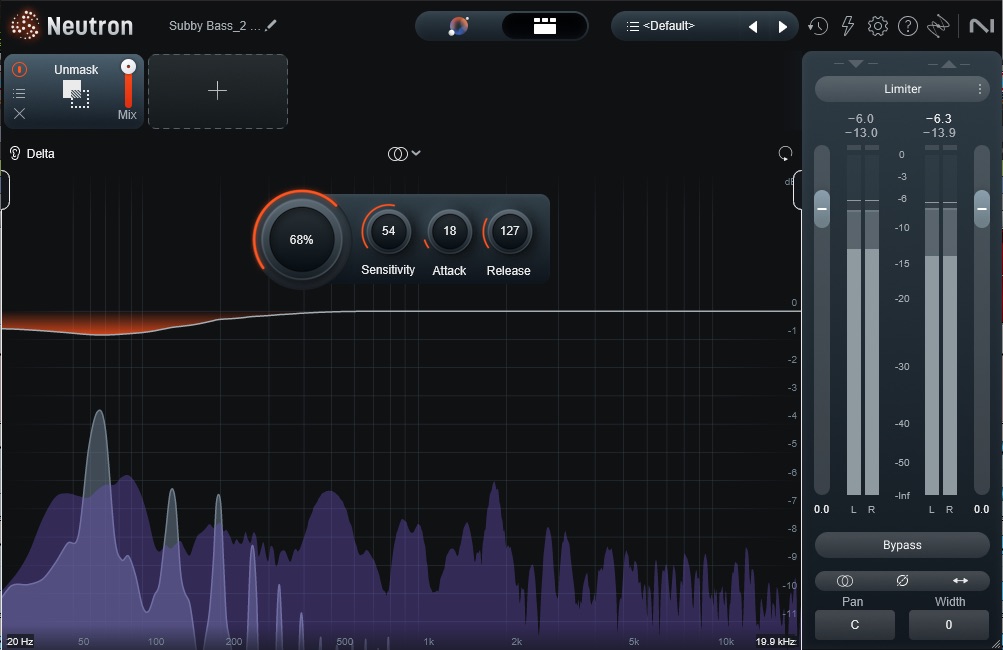
Task: Go to the next preset arrow
Action: (782, 27)
